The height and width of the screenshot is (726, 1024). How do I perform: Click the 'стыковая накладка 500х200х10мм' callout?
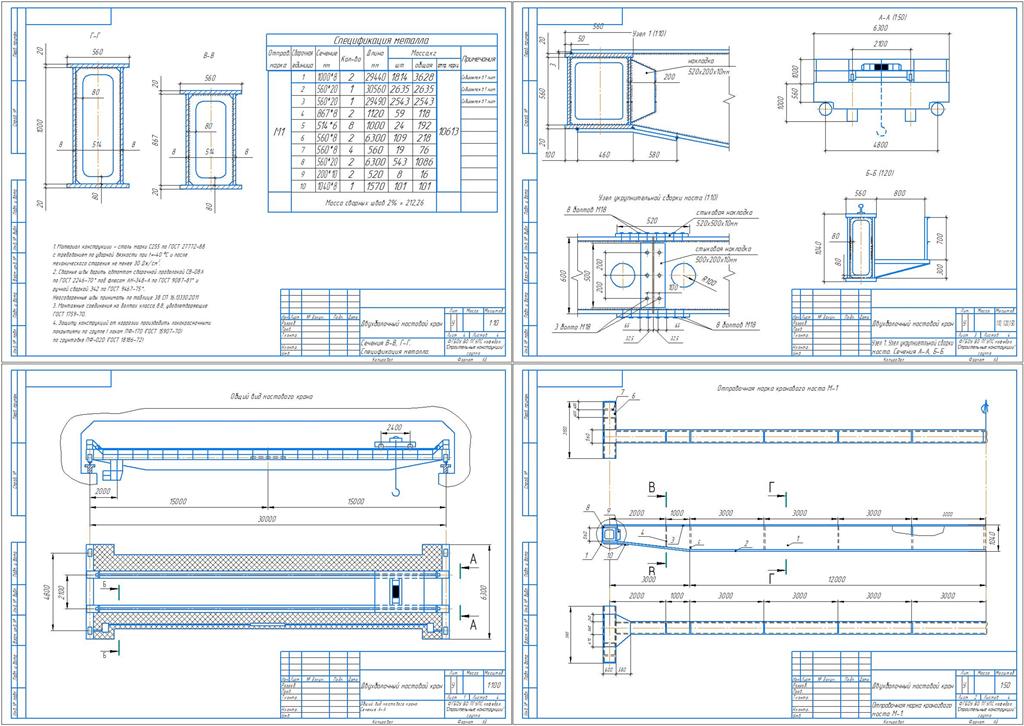coord(724,254)
